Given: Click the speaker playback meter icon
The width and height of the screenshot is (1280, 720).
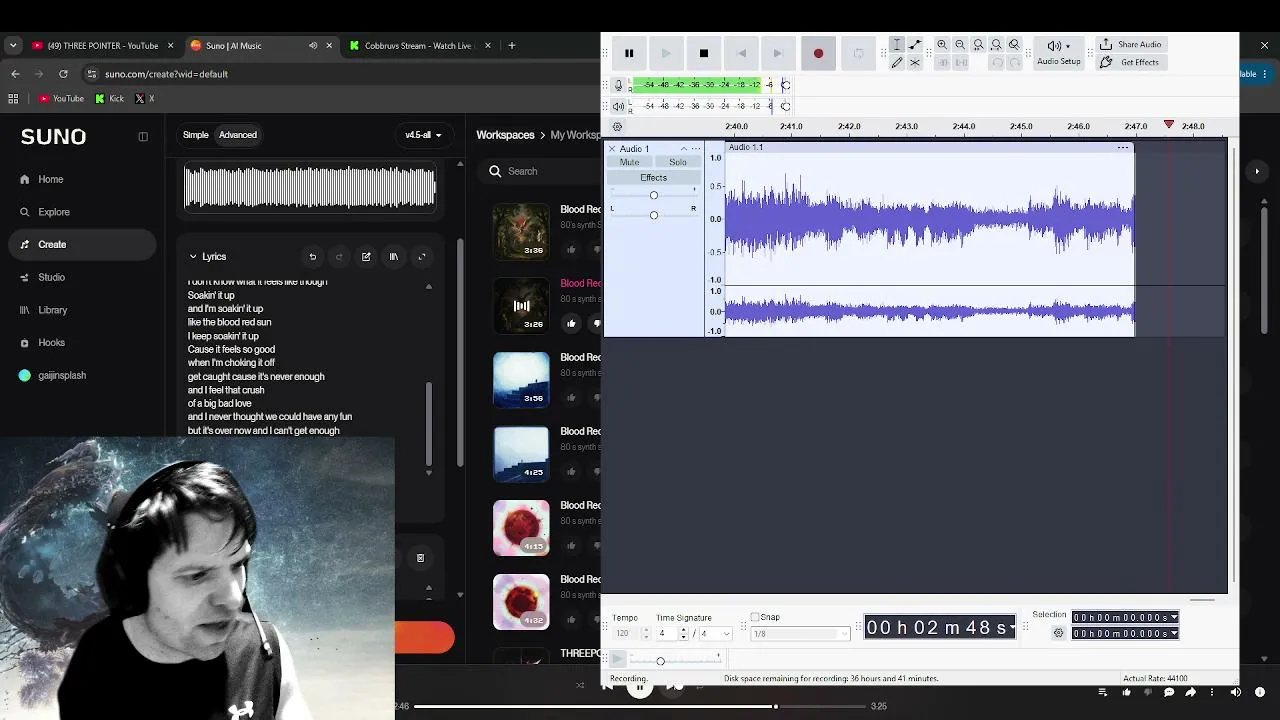Looking at the screenshot, I should [618, 106].
